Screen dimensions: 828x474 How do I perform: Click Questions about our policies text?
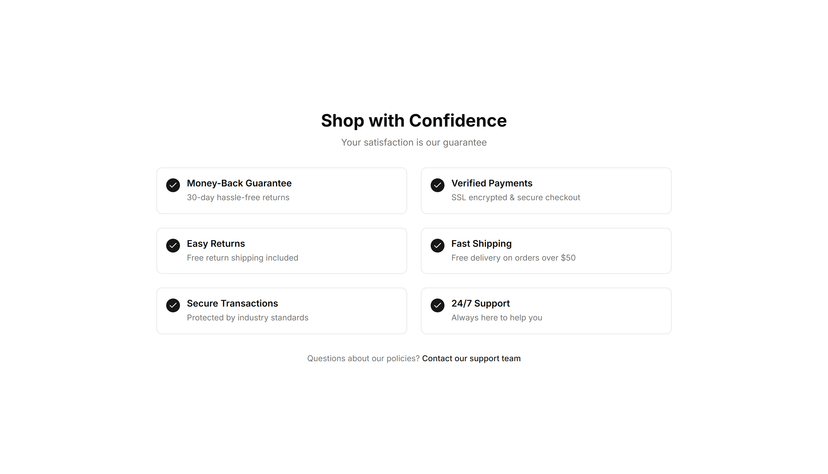point(363,358)
